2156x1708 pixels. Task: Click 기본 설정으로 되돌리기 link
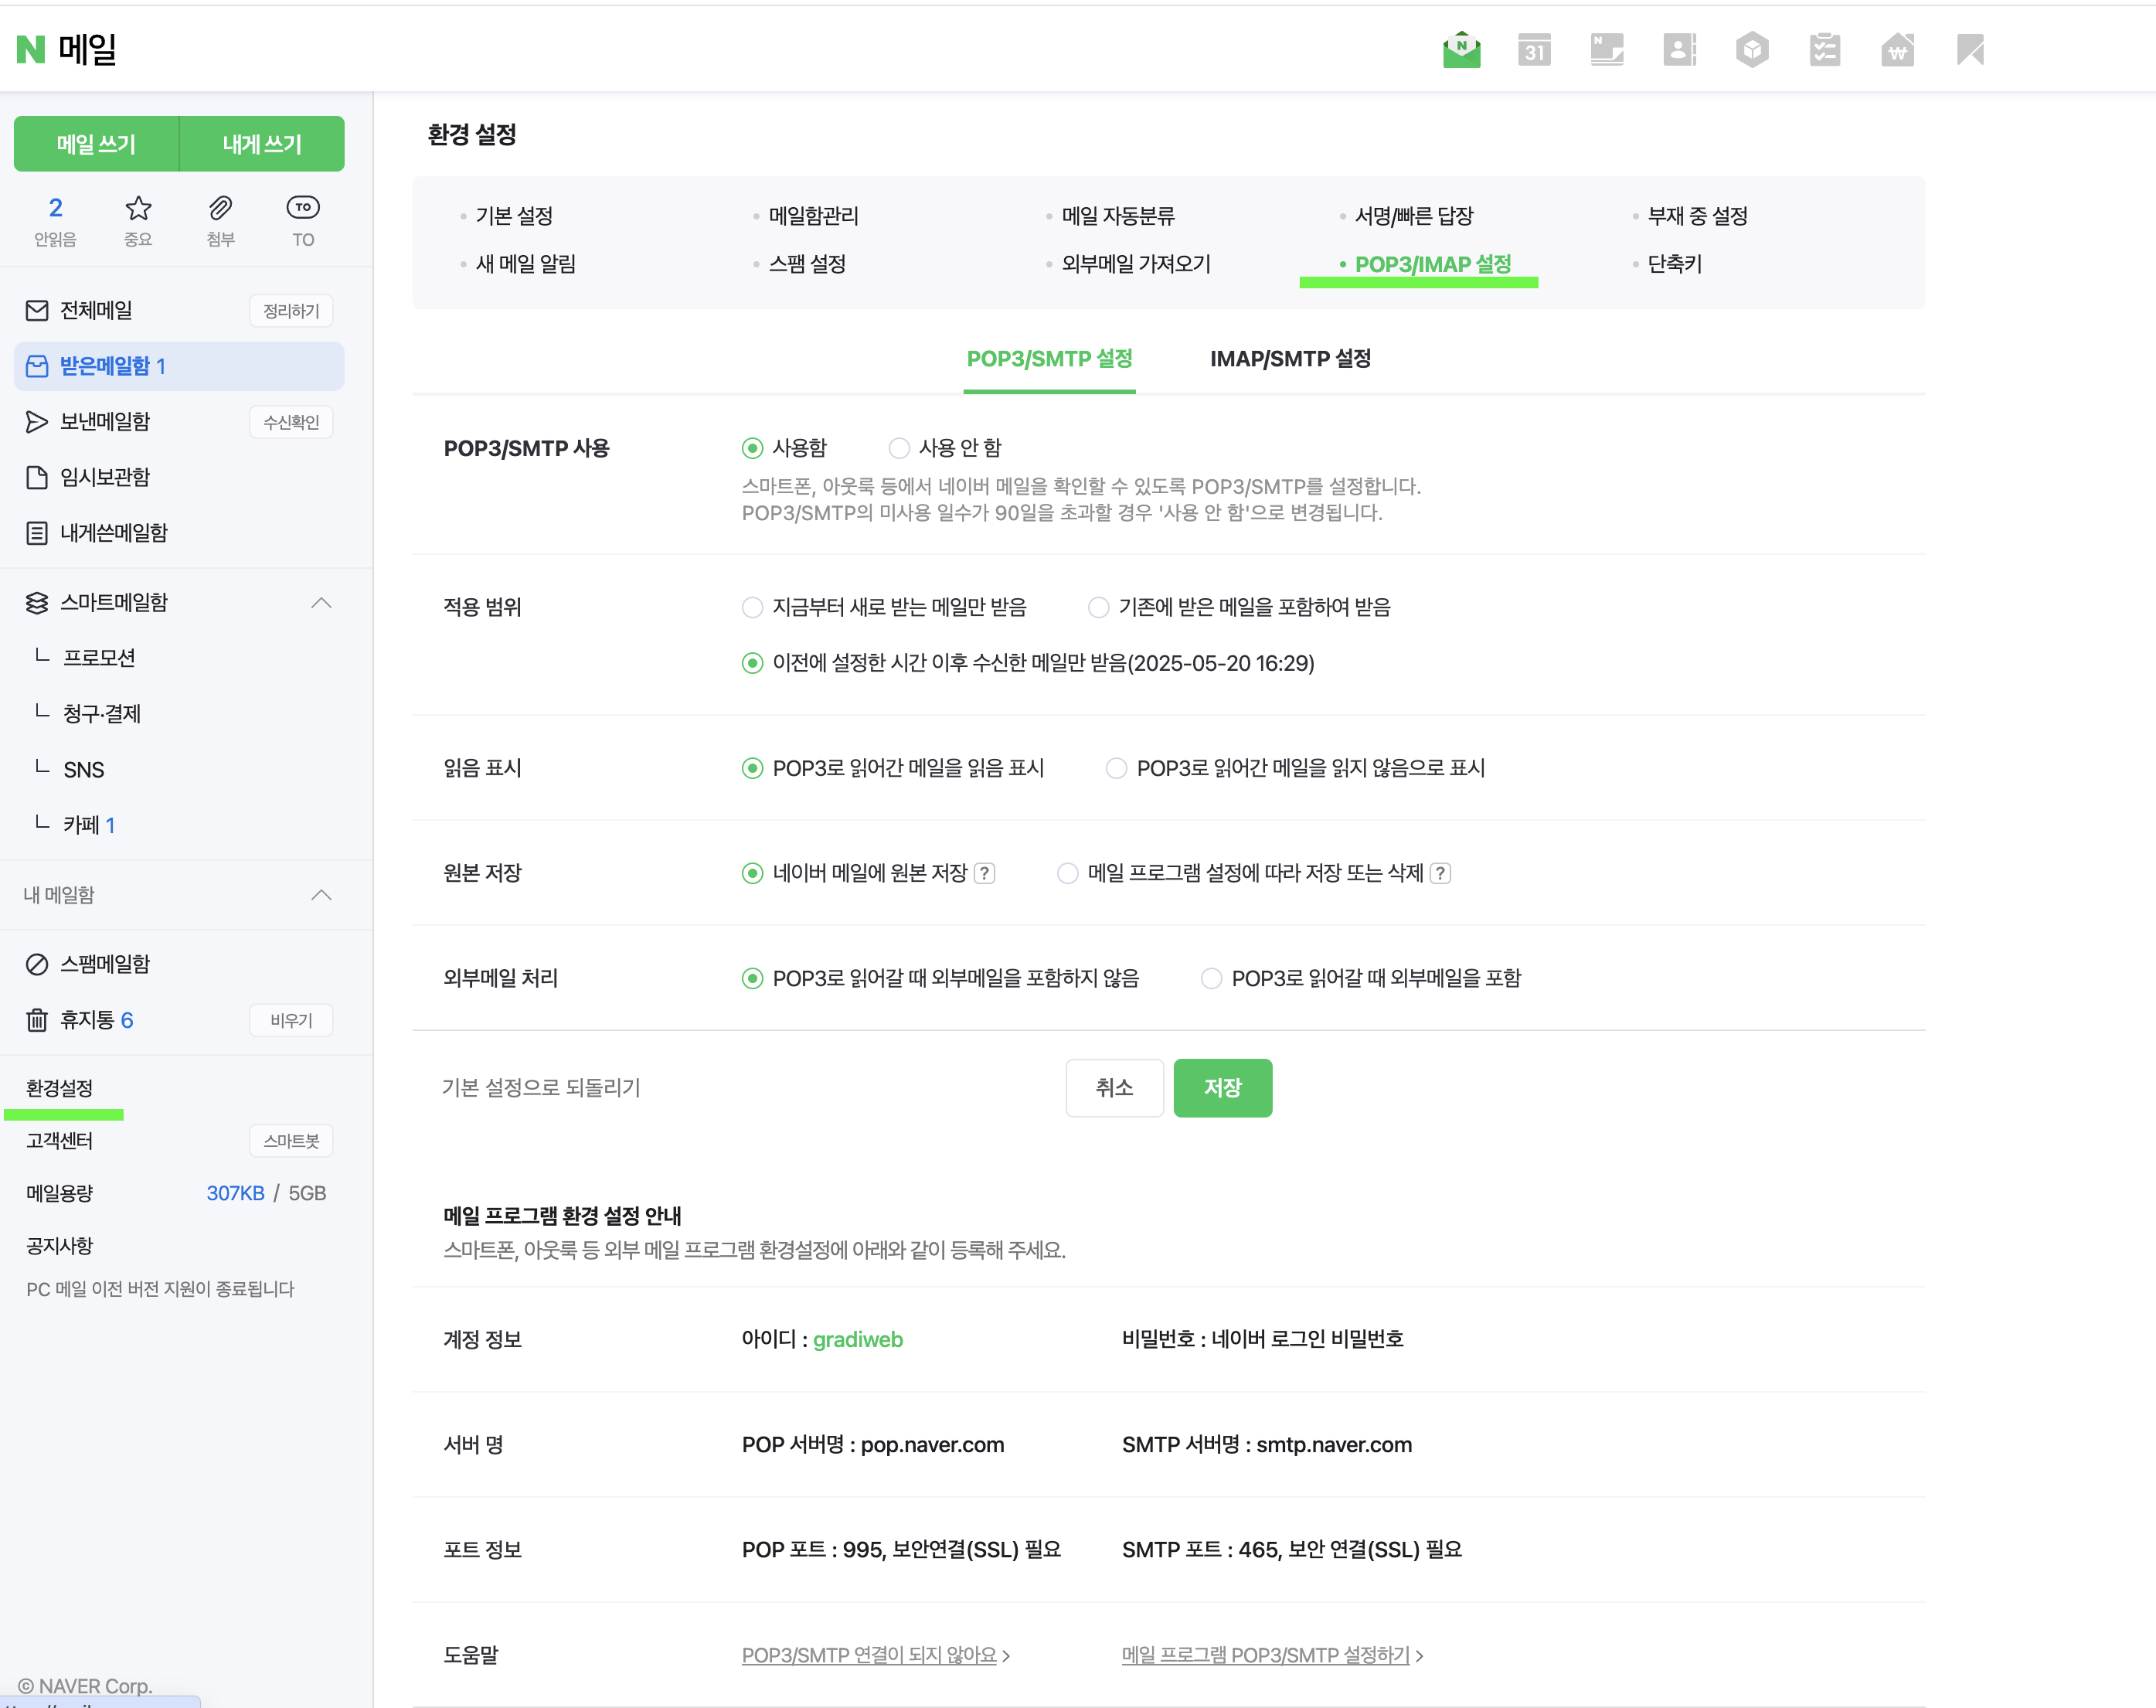541,1088
